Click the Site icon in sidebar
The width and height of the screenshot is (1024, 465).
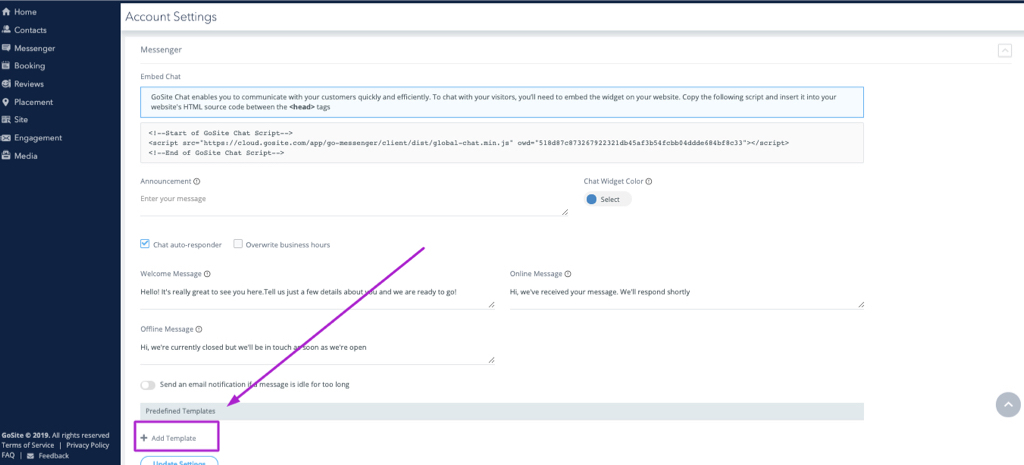(x=7, y=120)
